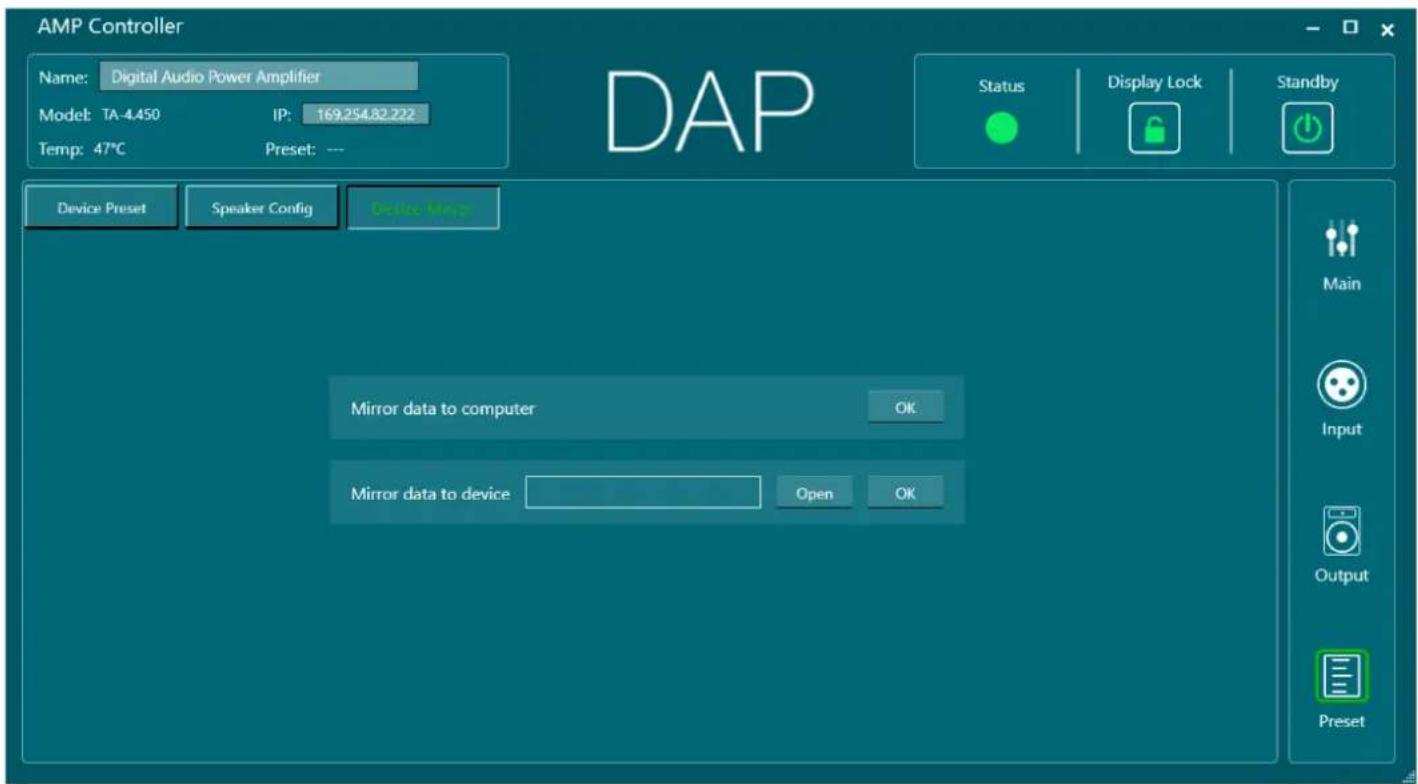Screen dimensions: 1418x784
Task: Click the mirror data file path field
Action: [x=643, y=492]
